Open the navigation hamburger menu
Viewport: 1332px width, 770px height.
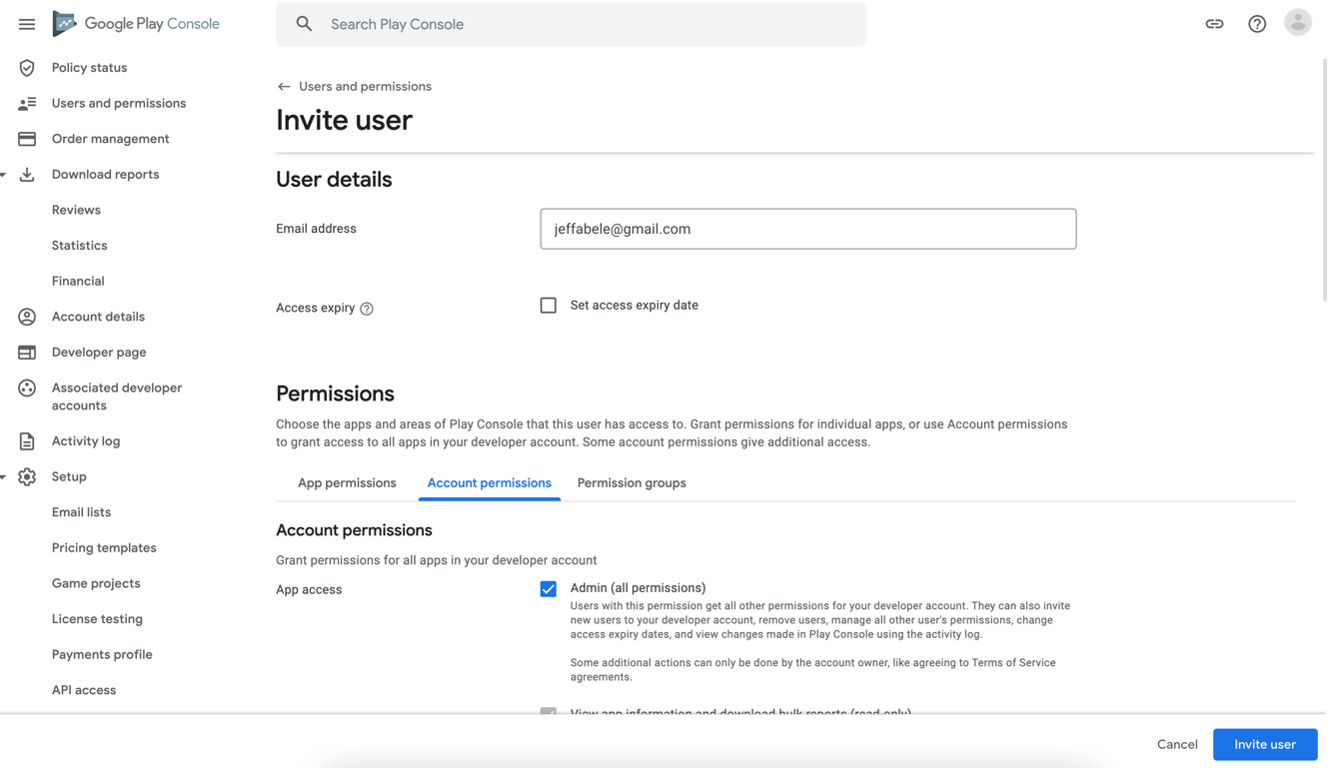(26, 23)
